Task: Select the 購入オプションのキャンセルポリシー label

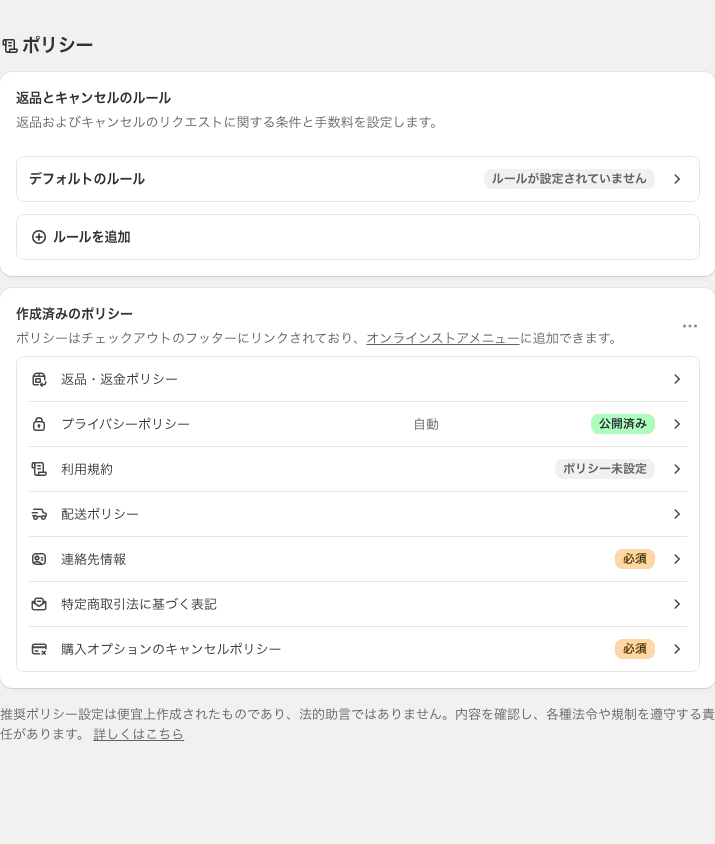Action: coord(171,649)
